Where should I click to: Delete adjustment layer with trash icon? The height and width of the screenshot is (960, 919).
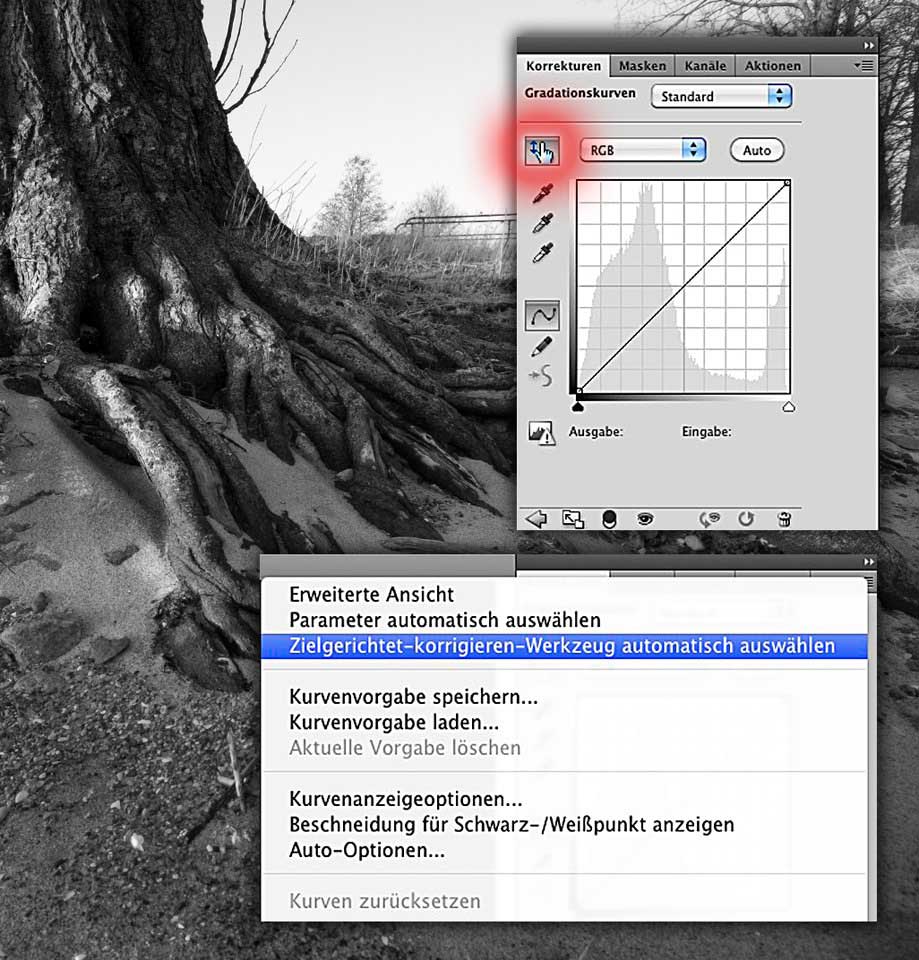(784, 519)
